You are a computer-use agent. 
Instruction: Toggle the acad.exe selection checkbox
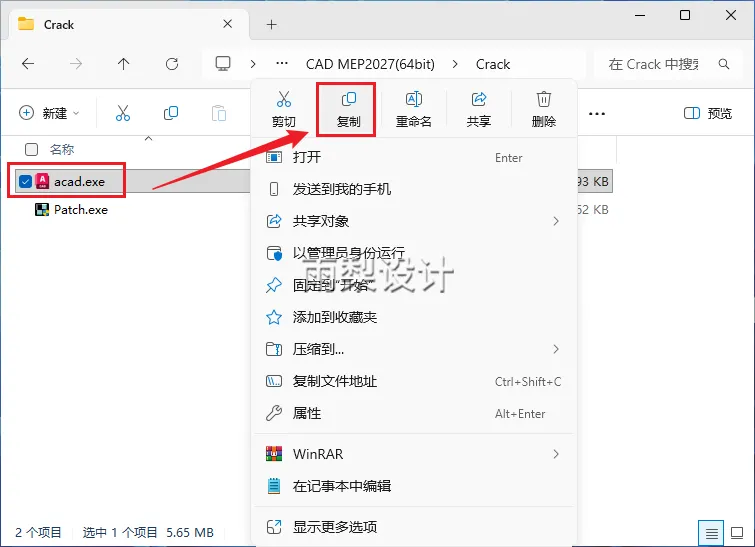pos(25,182)
